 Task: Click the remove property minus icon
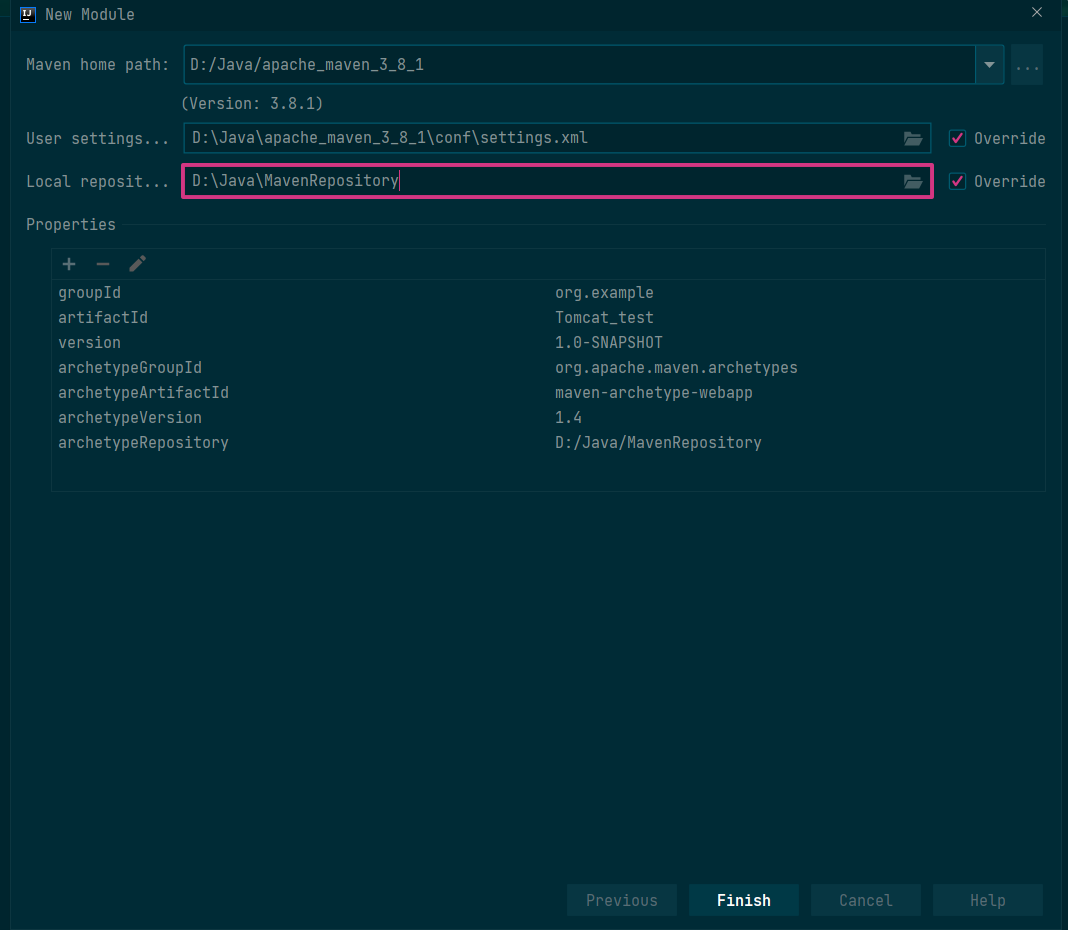(103, 264)
